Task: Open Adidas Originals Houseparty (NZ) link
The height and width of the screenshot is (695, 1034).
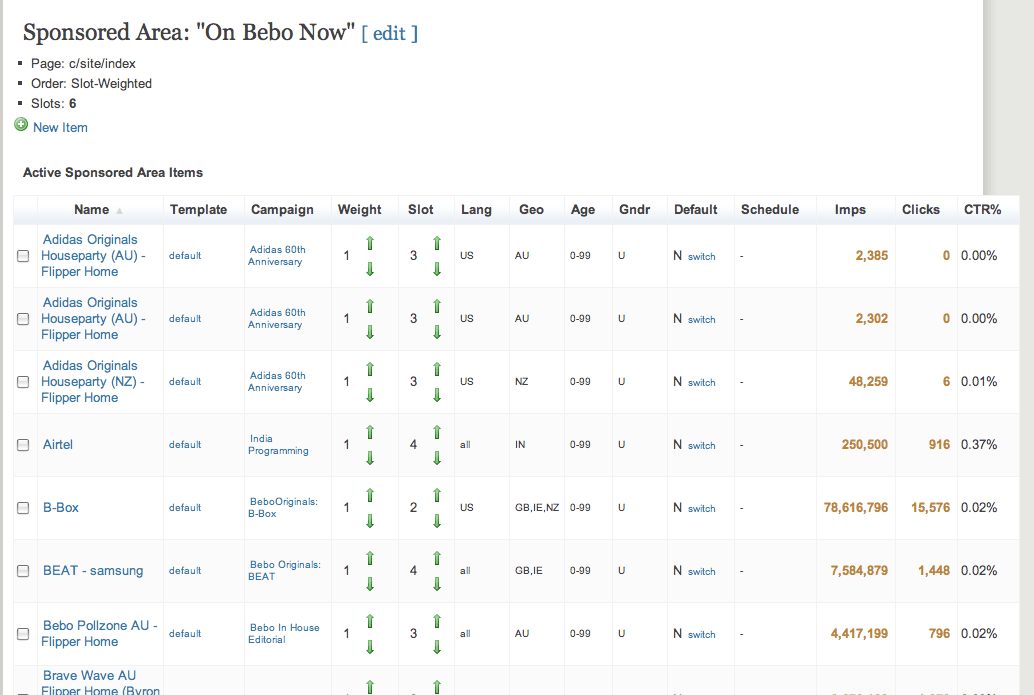Action: pos(93,381)
